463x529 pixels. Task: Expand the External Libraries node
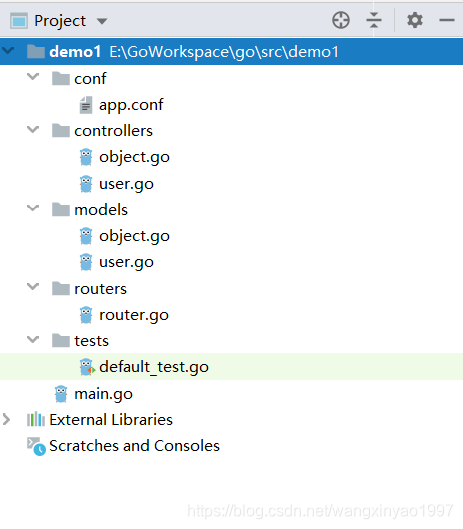6,419
